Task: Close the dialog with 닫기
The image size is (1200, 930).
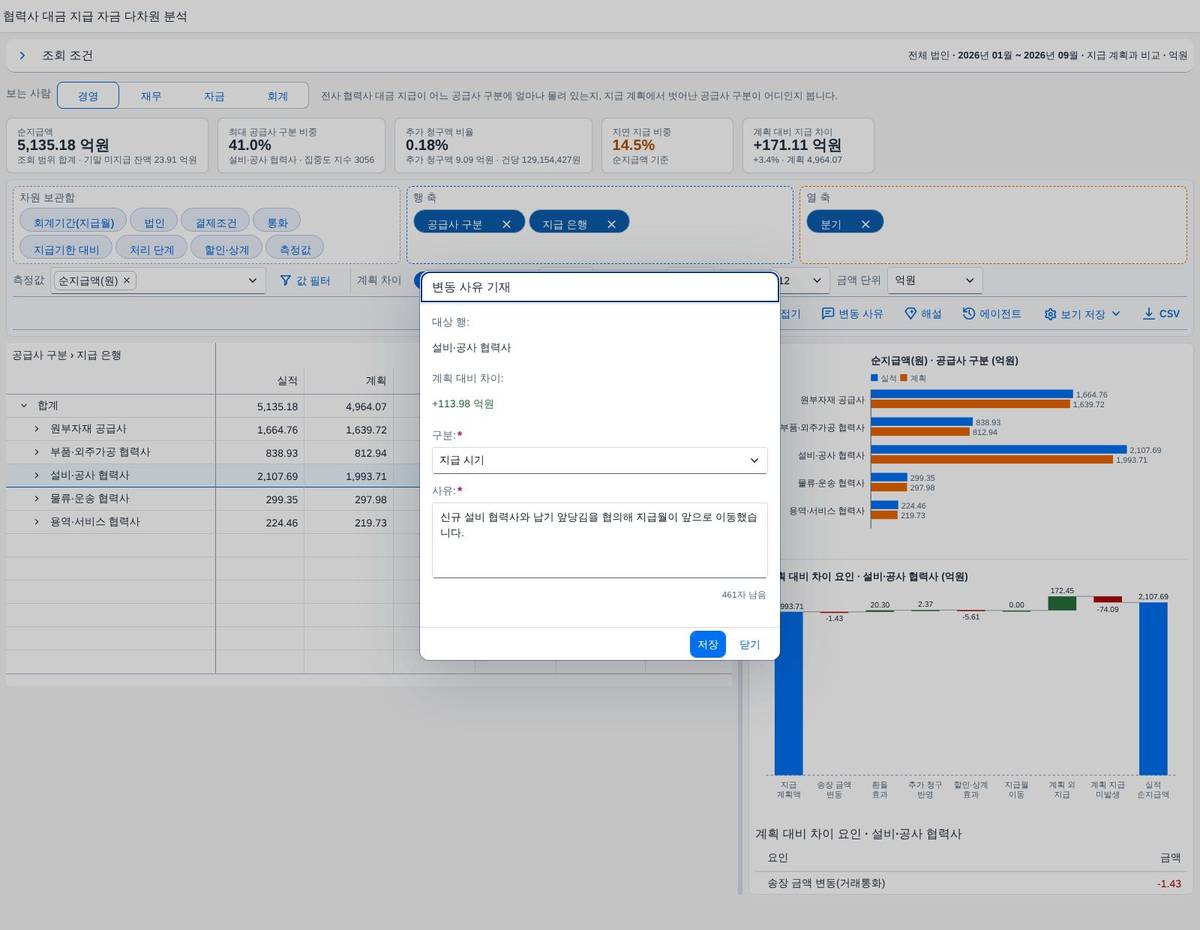Action: (x=750, y=645)
